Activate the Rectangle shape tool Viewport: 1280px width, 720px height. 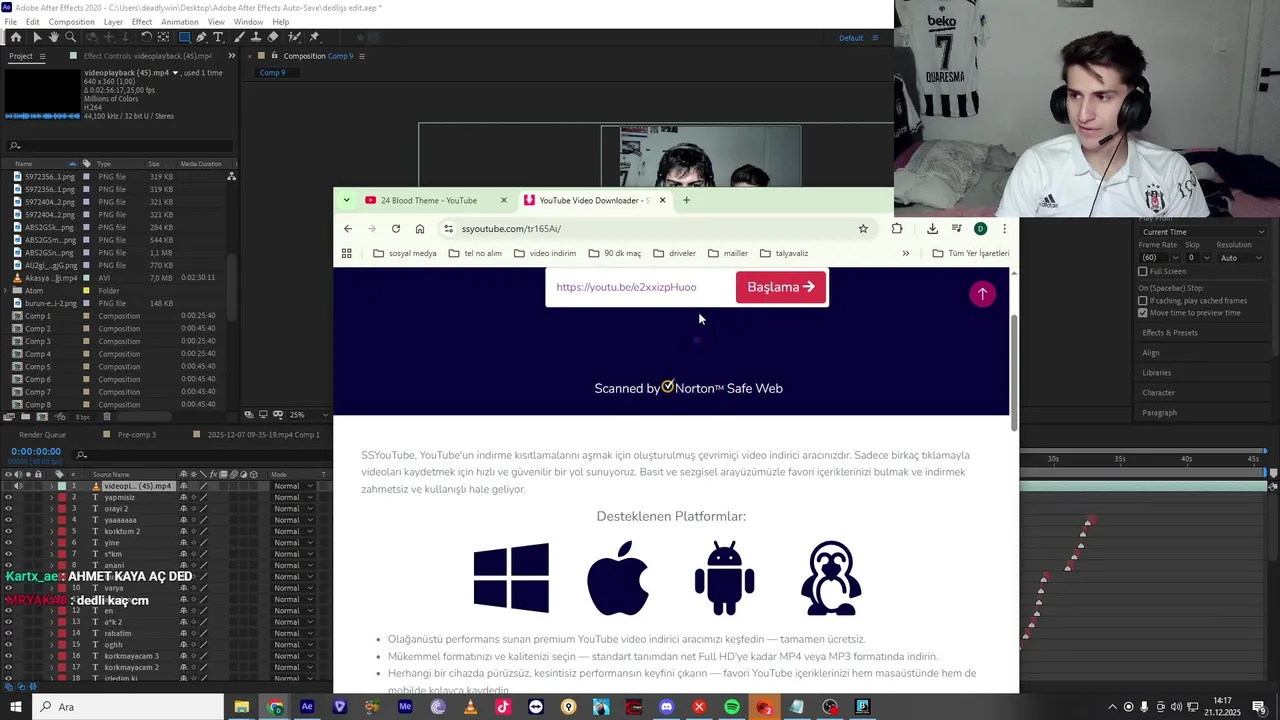pyautogui.click(x=184, y=37)
